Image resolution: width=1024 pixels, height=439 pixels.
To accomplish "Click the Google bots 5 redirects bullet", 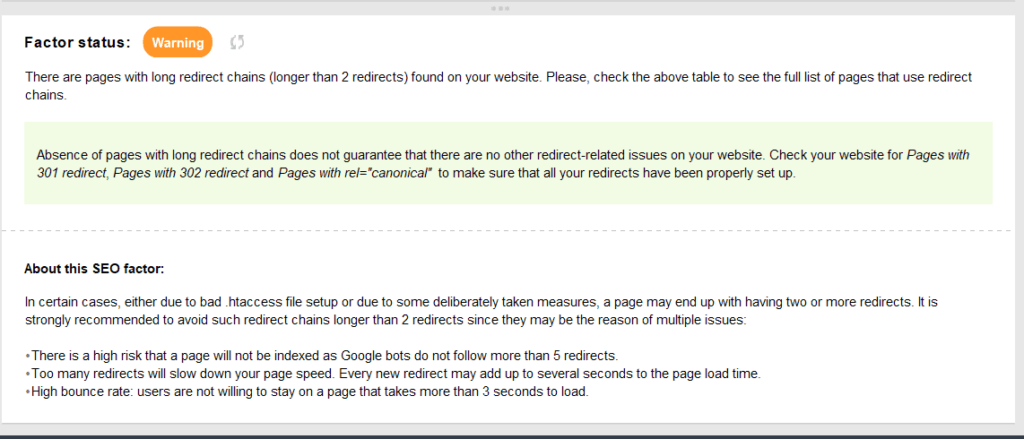I will 321,356.
